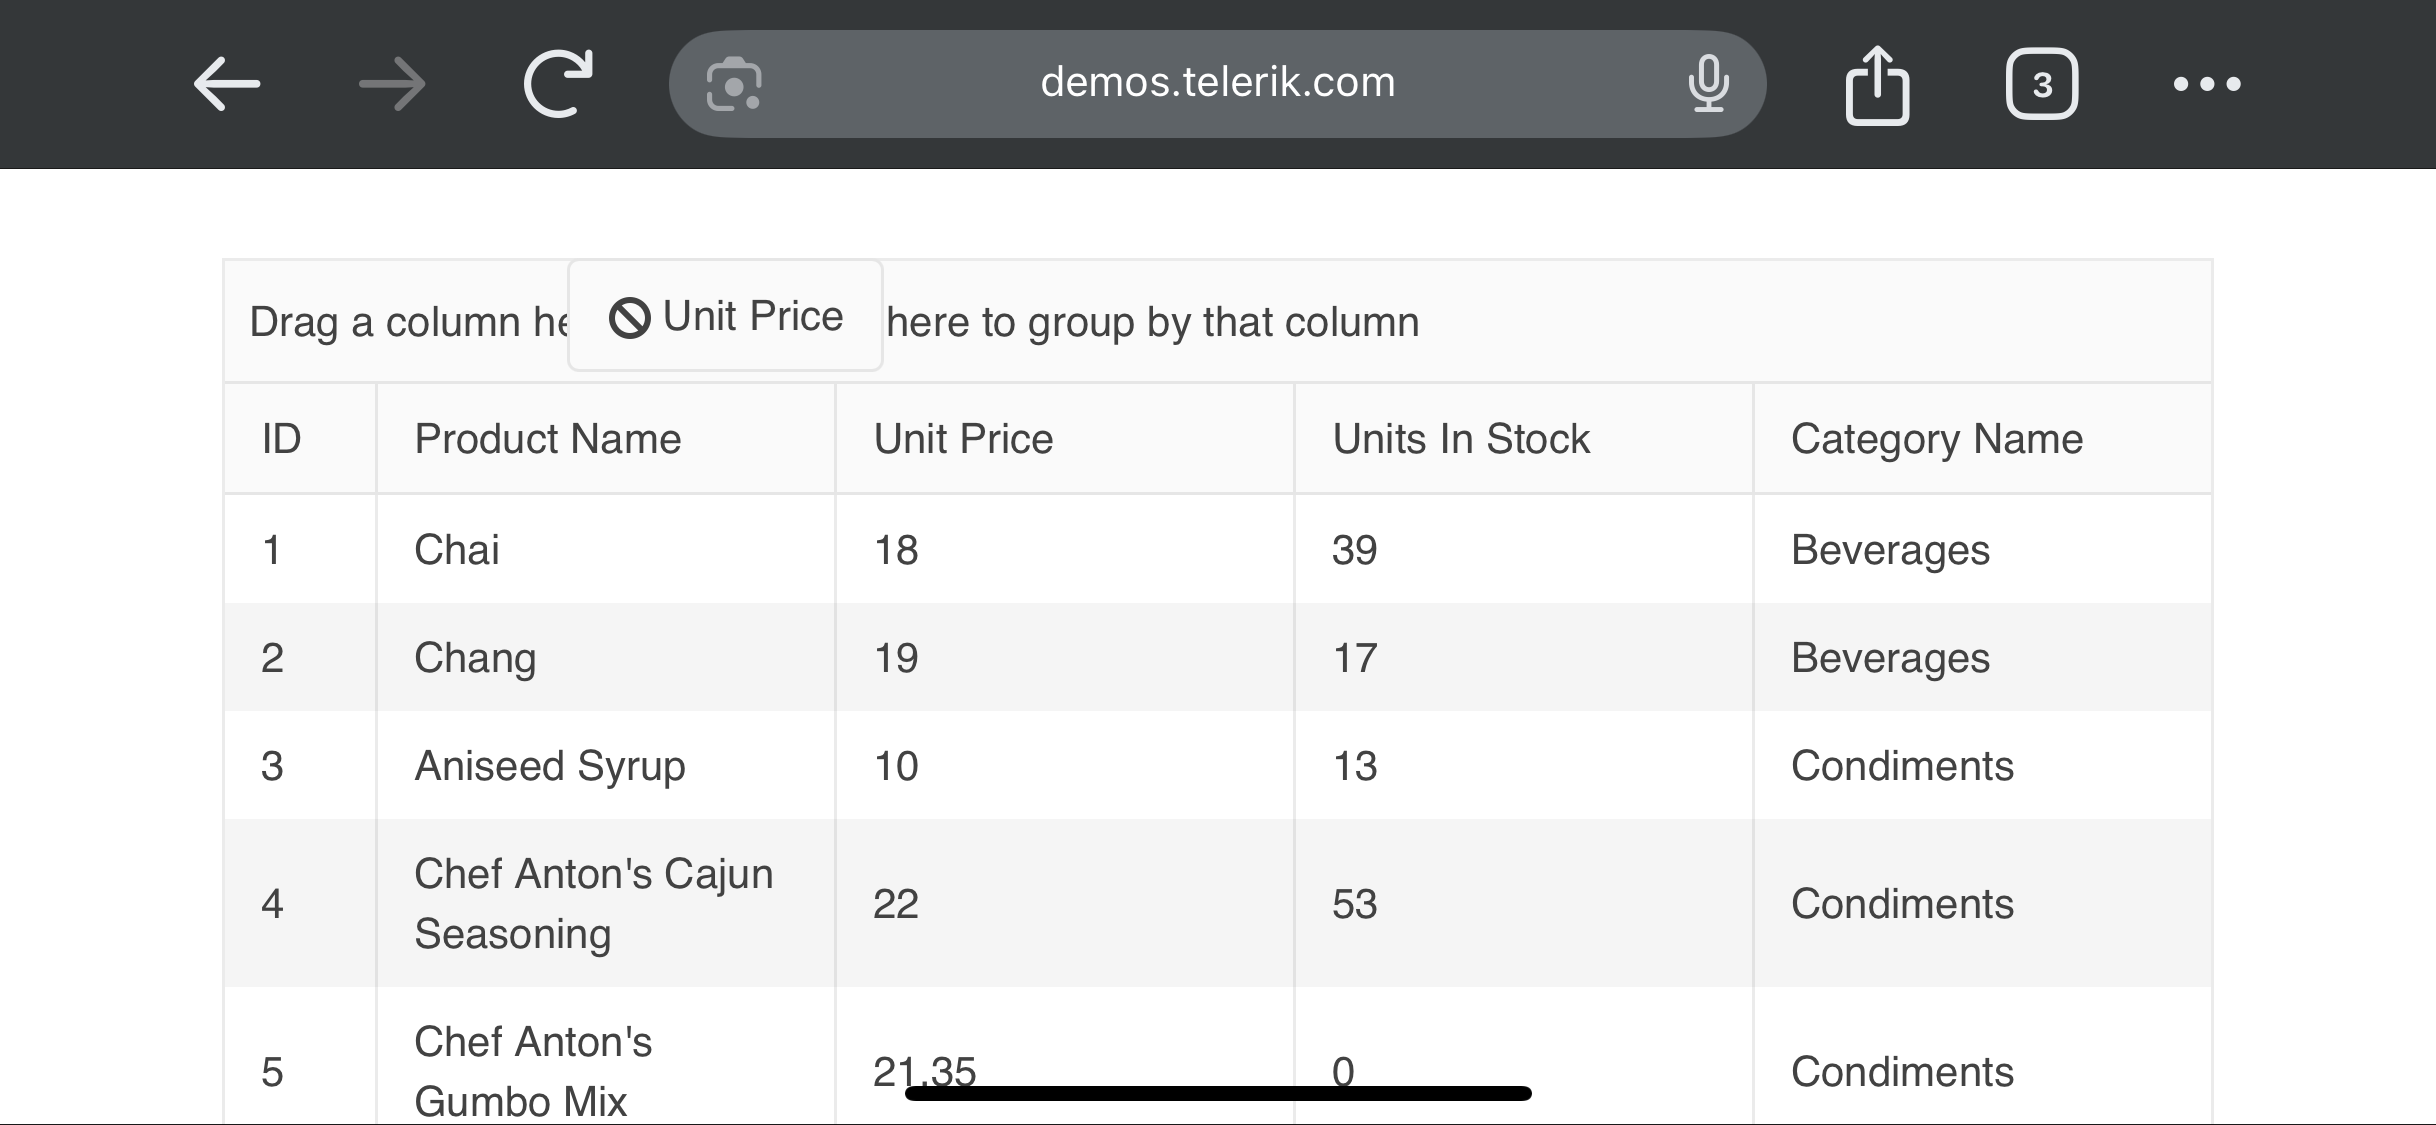Screen dimensions: 2436x1125
Task: Tap the browser back arrow
Action: pyautogui.click(x=227, y=84)
